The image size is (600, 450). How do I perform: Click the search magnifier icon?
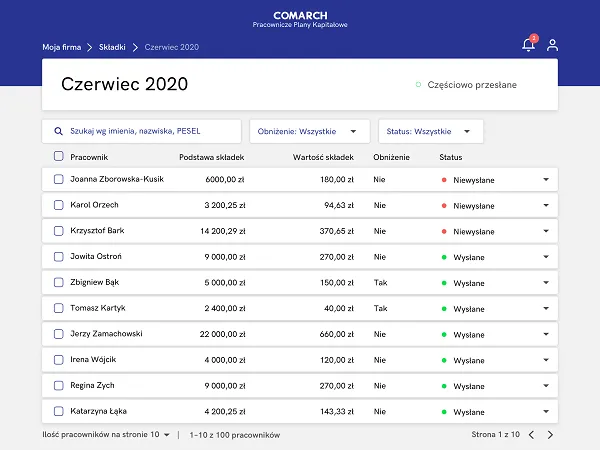click(58, 131)
